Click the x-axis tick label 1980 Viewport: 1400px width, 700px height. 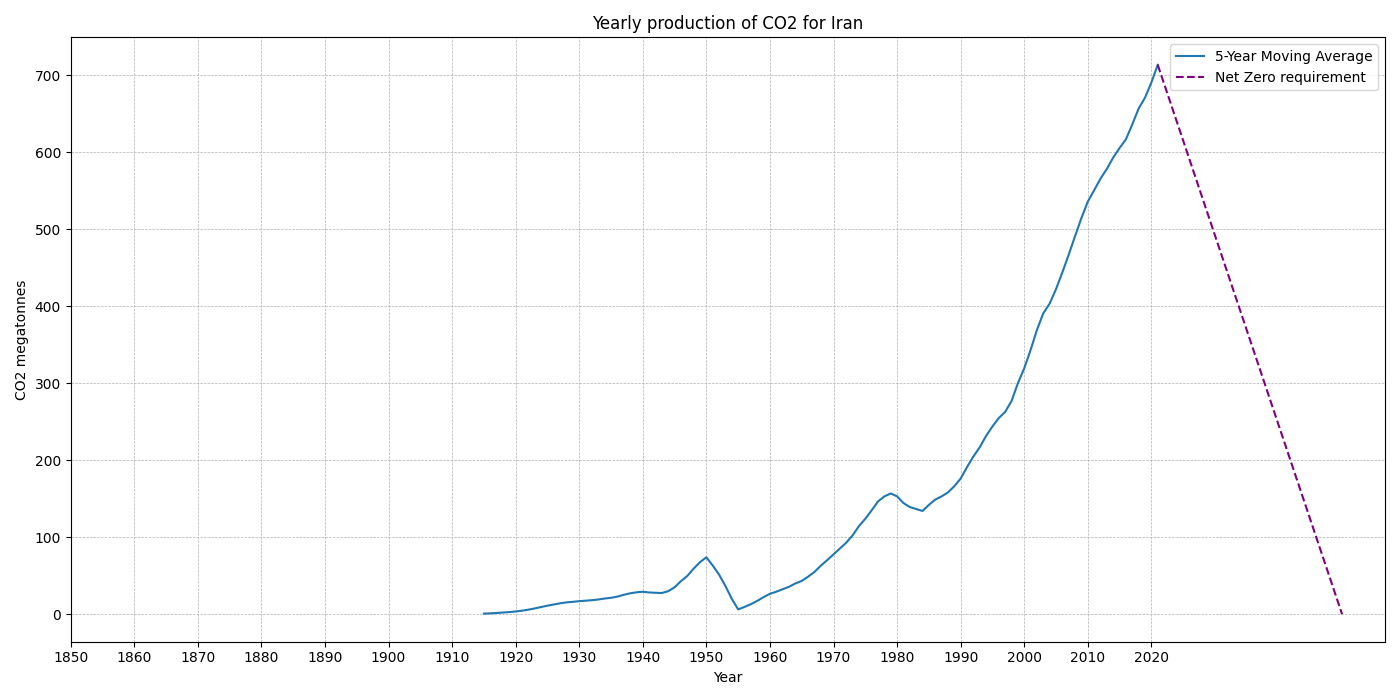tap(897, 657)
